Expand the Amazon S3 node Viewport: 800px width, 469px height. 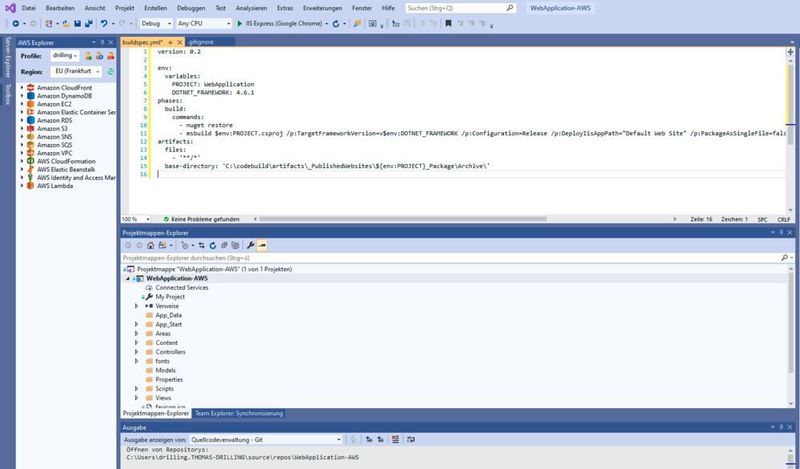[22, 129]
